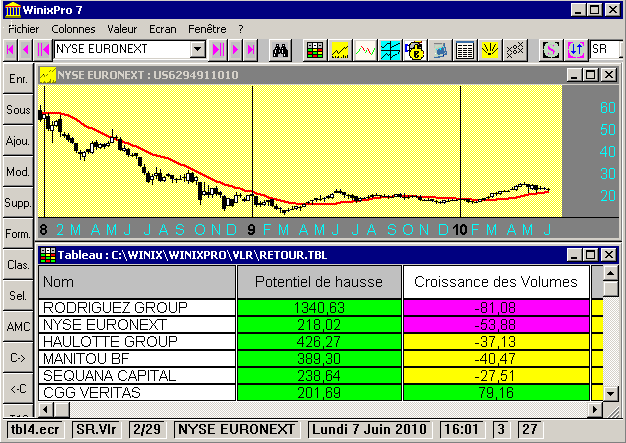Click the green cell 79,16
The image size is (626, 443).
(496, 393)
